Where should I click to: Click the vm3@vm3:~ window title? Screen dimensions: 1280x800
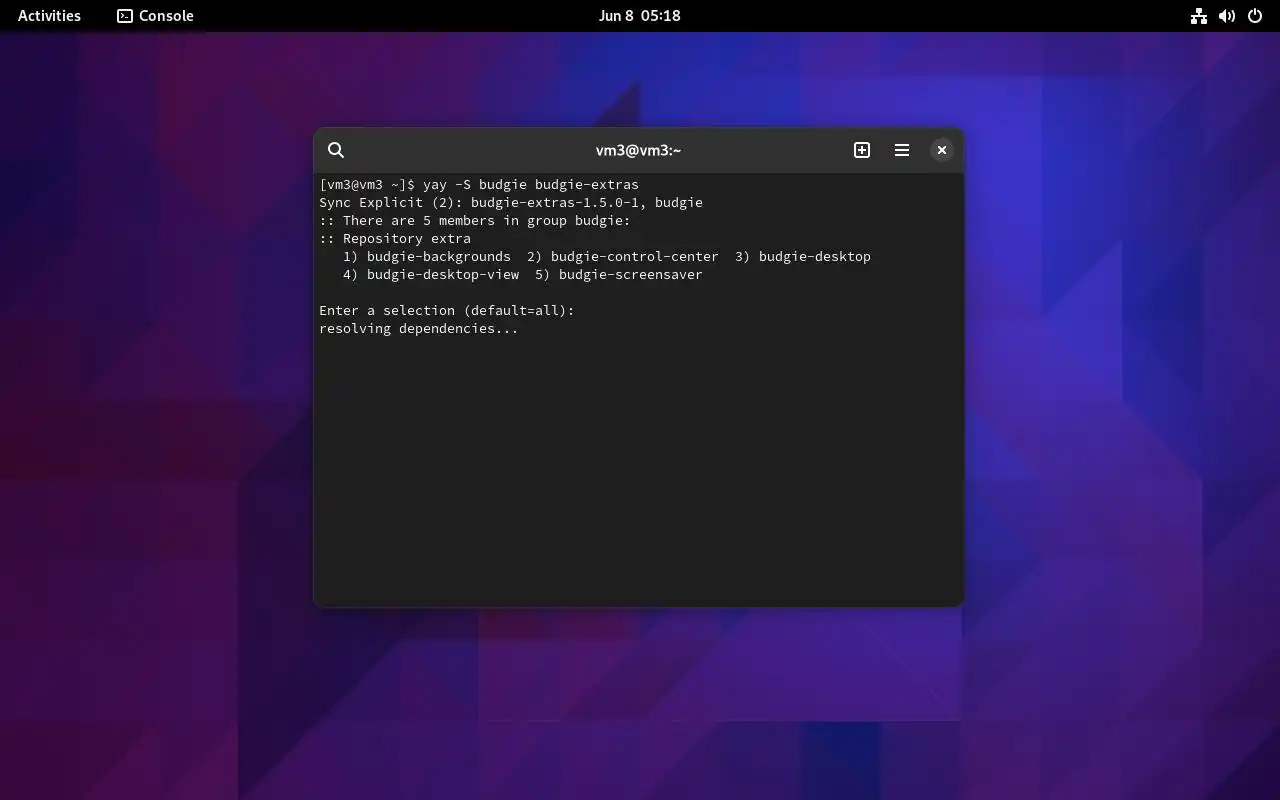click(638, 150)
